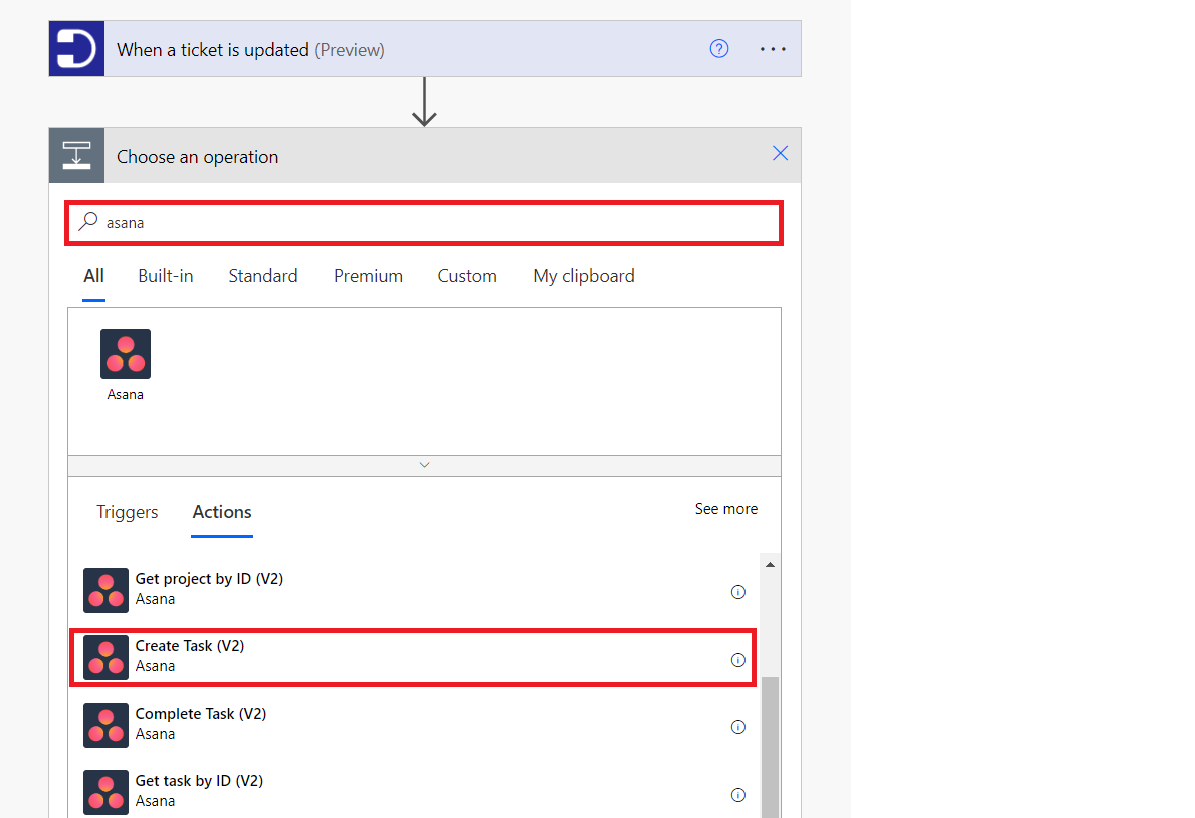This screenshot has height=818, width=1195.
Task: Open the Asana icon next to Create Task (V2)
Action: 105,657
